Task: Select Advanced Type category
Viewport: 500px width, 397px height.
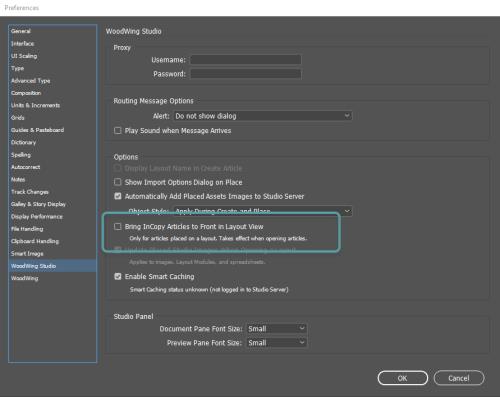Action: click(x=30, y=81)
